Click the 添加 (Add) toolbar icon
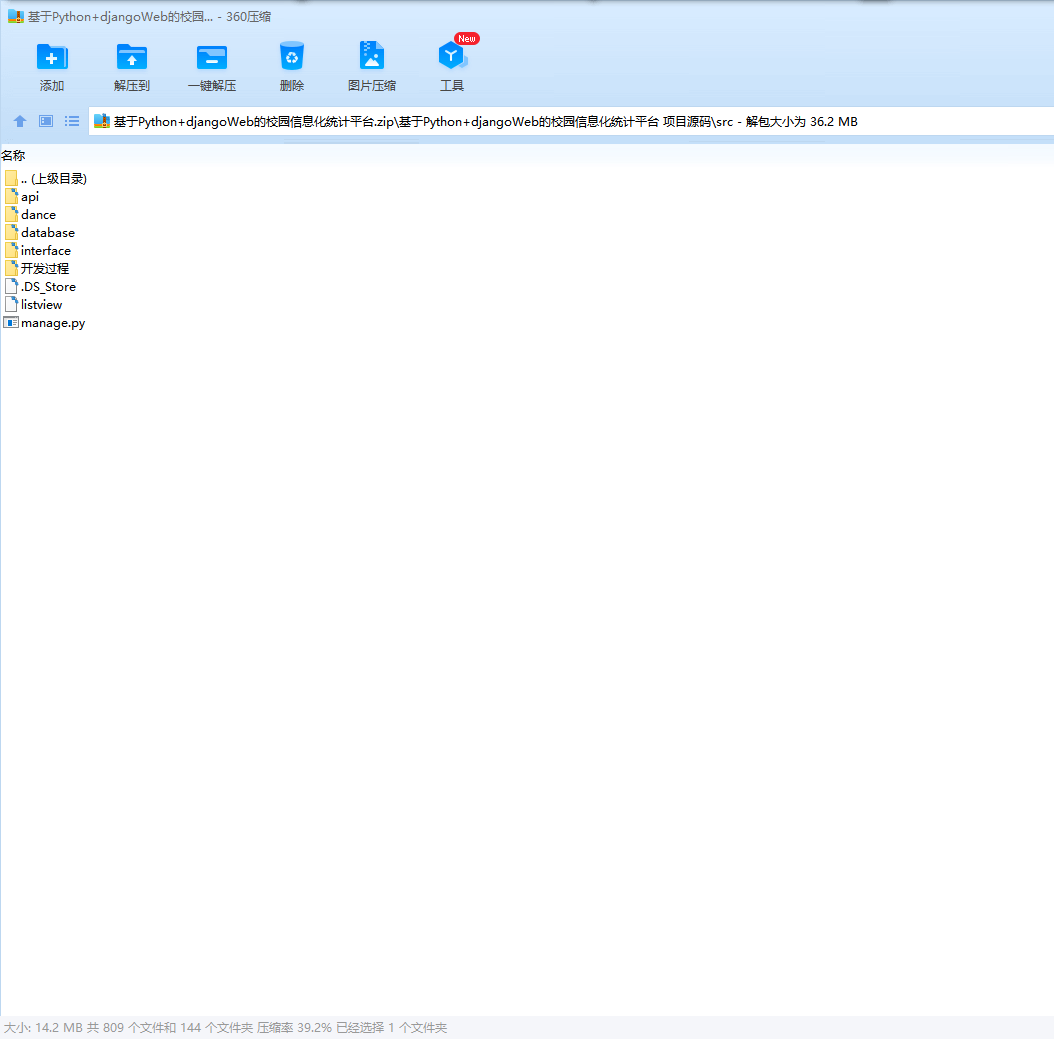1054x1039 pixels. click(x=52, y=57)
